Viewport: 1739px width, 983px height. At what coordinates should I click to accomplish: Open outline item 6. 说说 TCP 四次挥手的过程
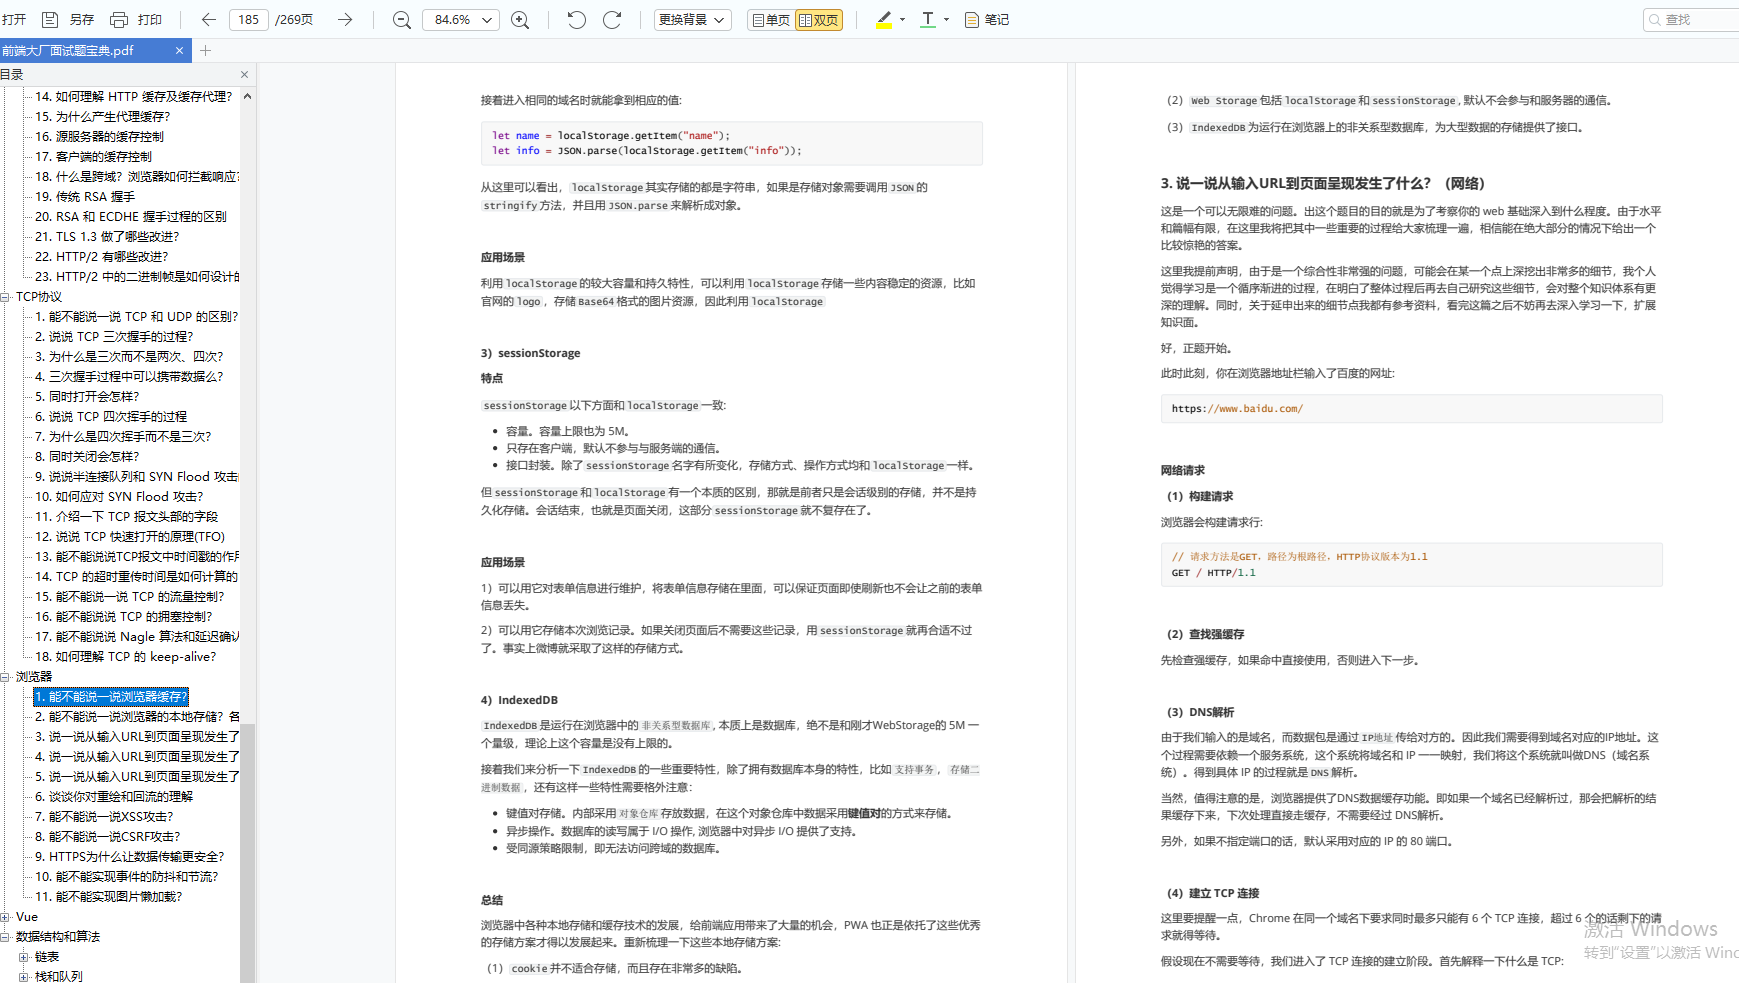click(x=111, y=416)
